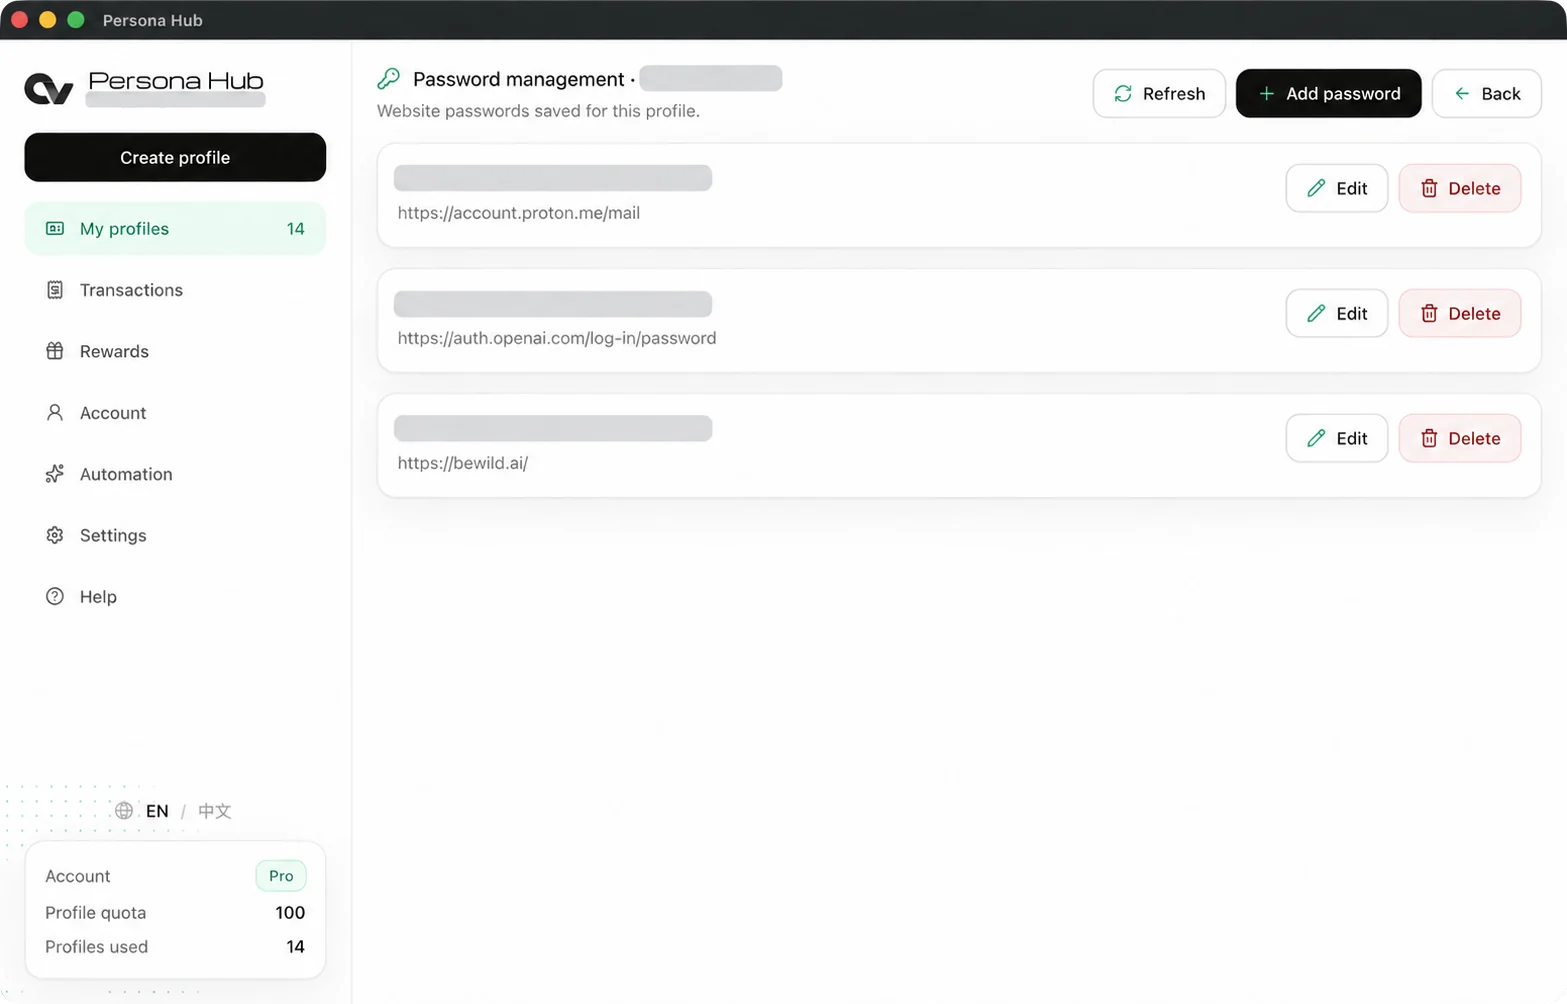Open the Automation text label in the sidebar
This screenshot has width=1567, height=1004.
pos(126,474)
